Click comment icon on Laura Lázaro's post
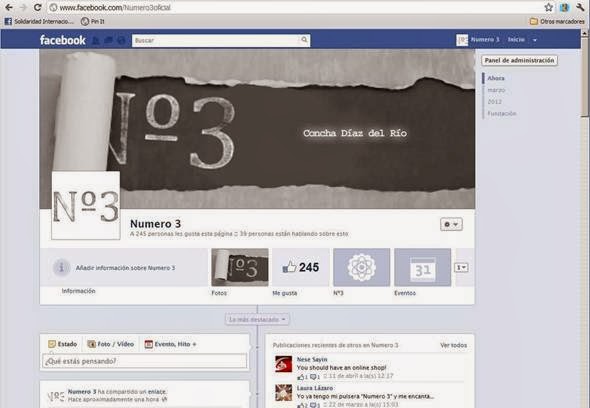Screen dimensions: 590x408 (x=313, y=405)
